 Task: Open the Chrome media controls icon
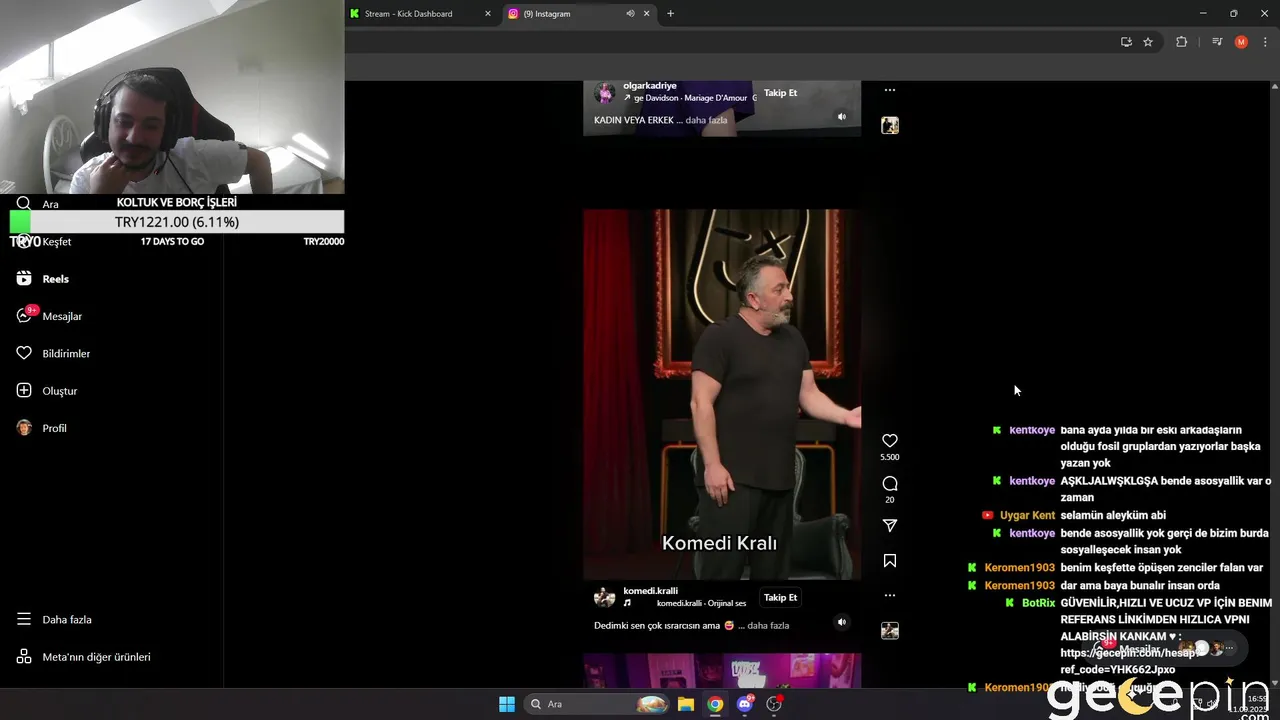click(1217, 42)
